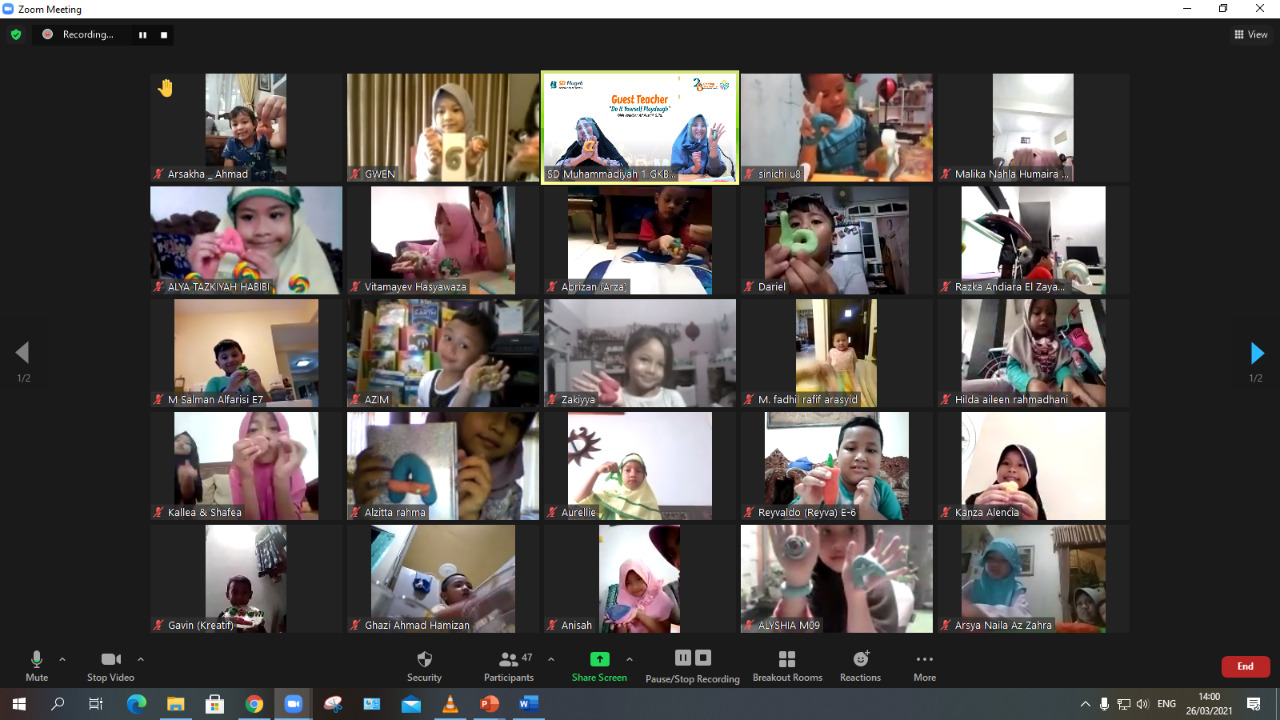The width and height of the screenshot is (1280, 720).
Task: Select Zakiyya video tile
Action: coord(640,353)
